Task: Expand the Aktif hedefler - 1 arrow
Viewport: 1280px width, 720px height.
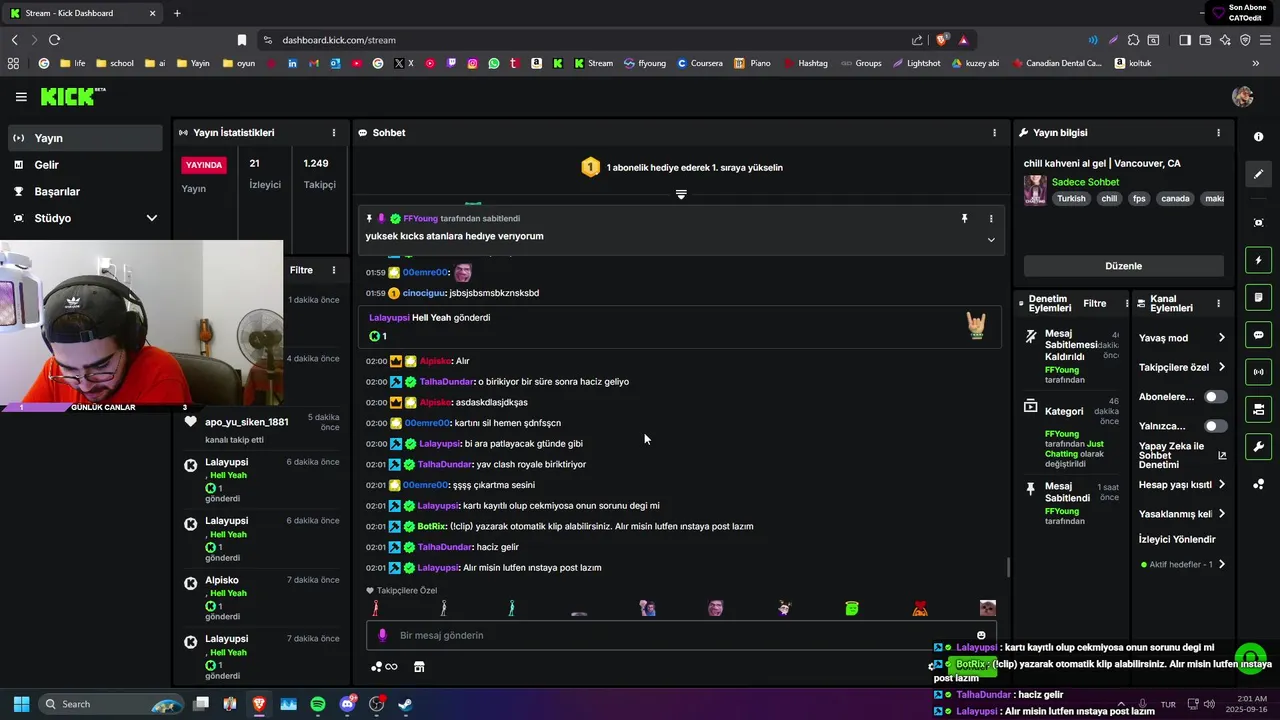Action: pyautogui.click(x=1221, y=564)
